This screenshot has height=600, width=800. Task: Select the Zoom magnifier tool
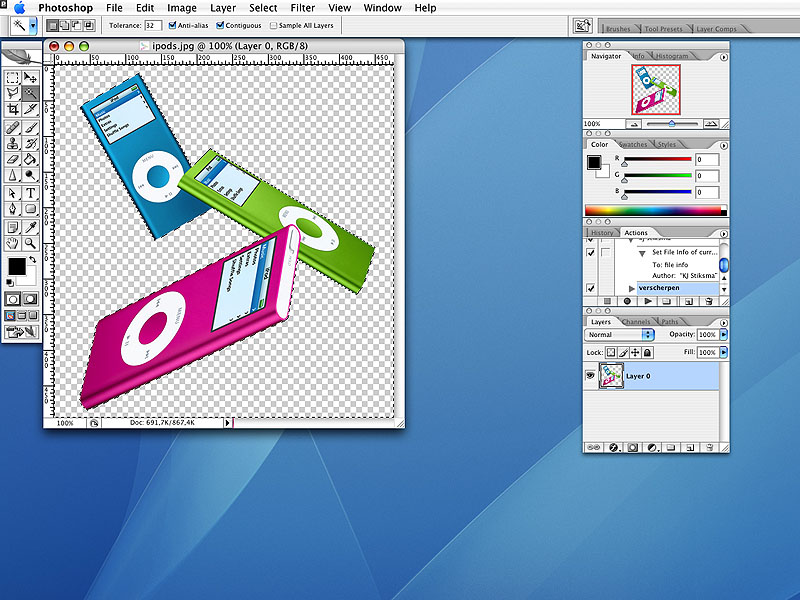tap(31, 243)
